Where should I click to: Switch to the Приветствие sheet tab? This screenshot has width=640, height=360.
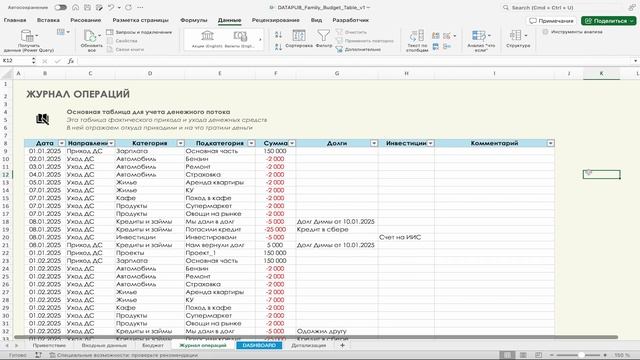click(49, 345)
